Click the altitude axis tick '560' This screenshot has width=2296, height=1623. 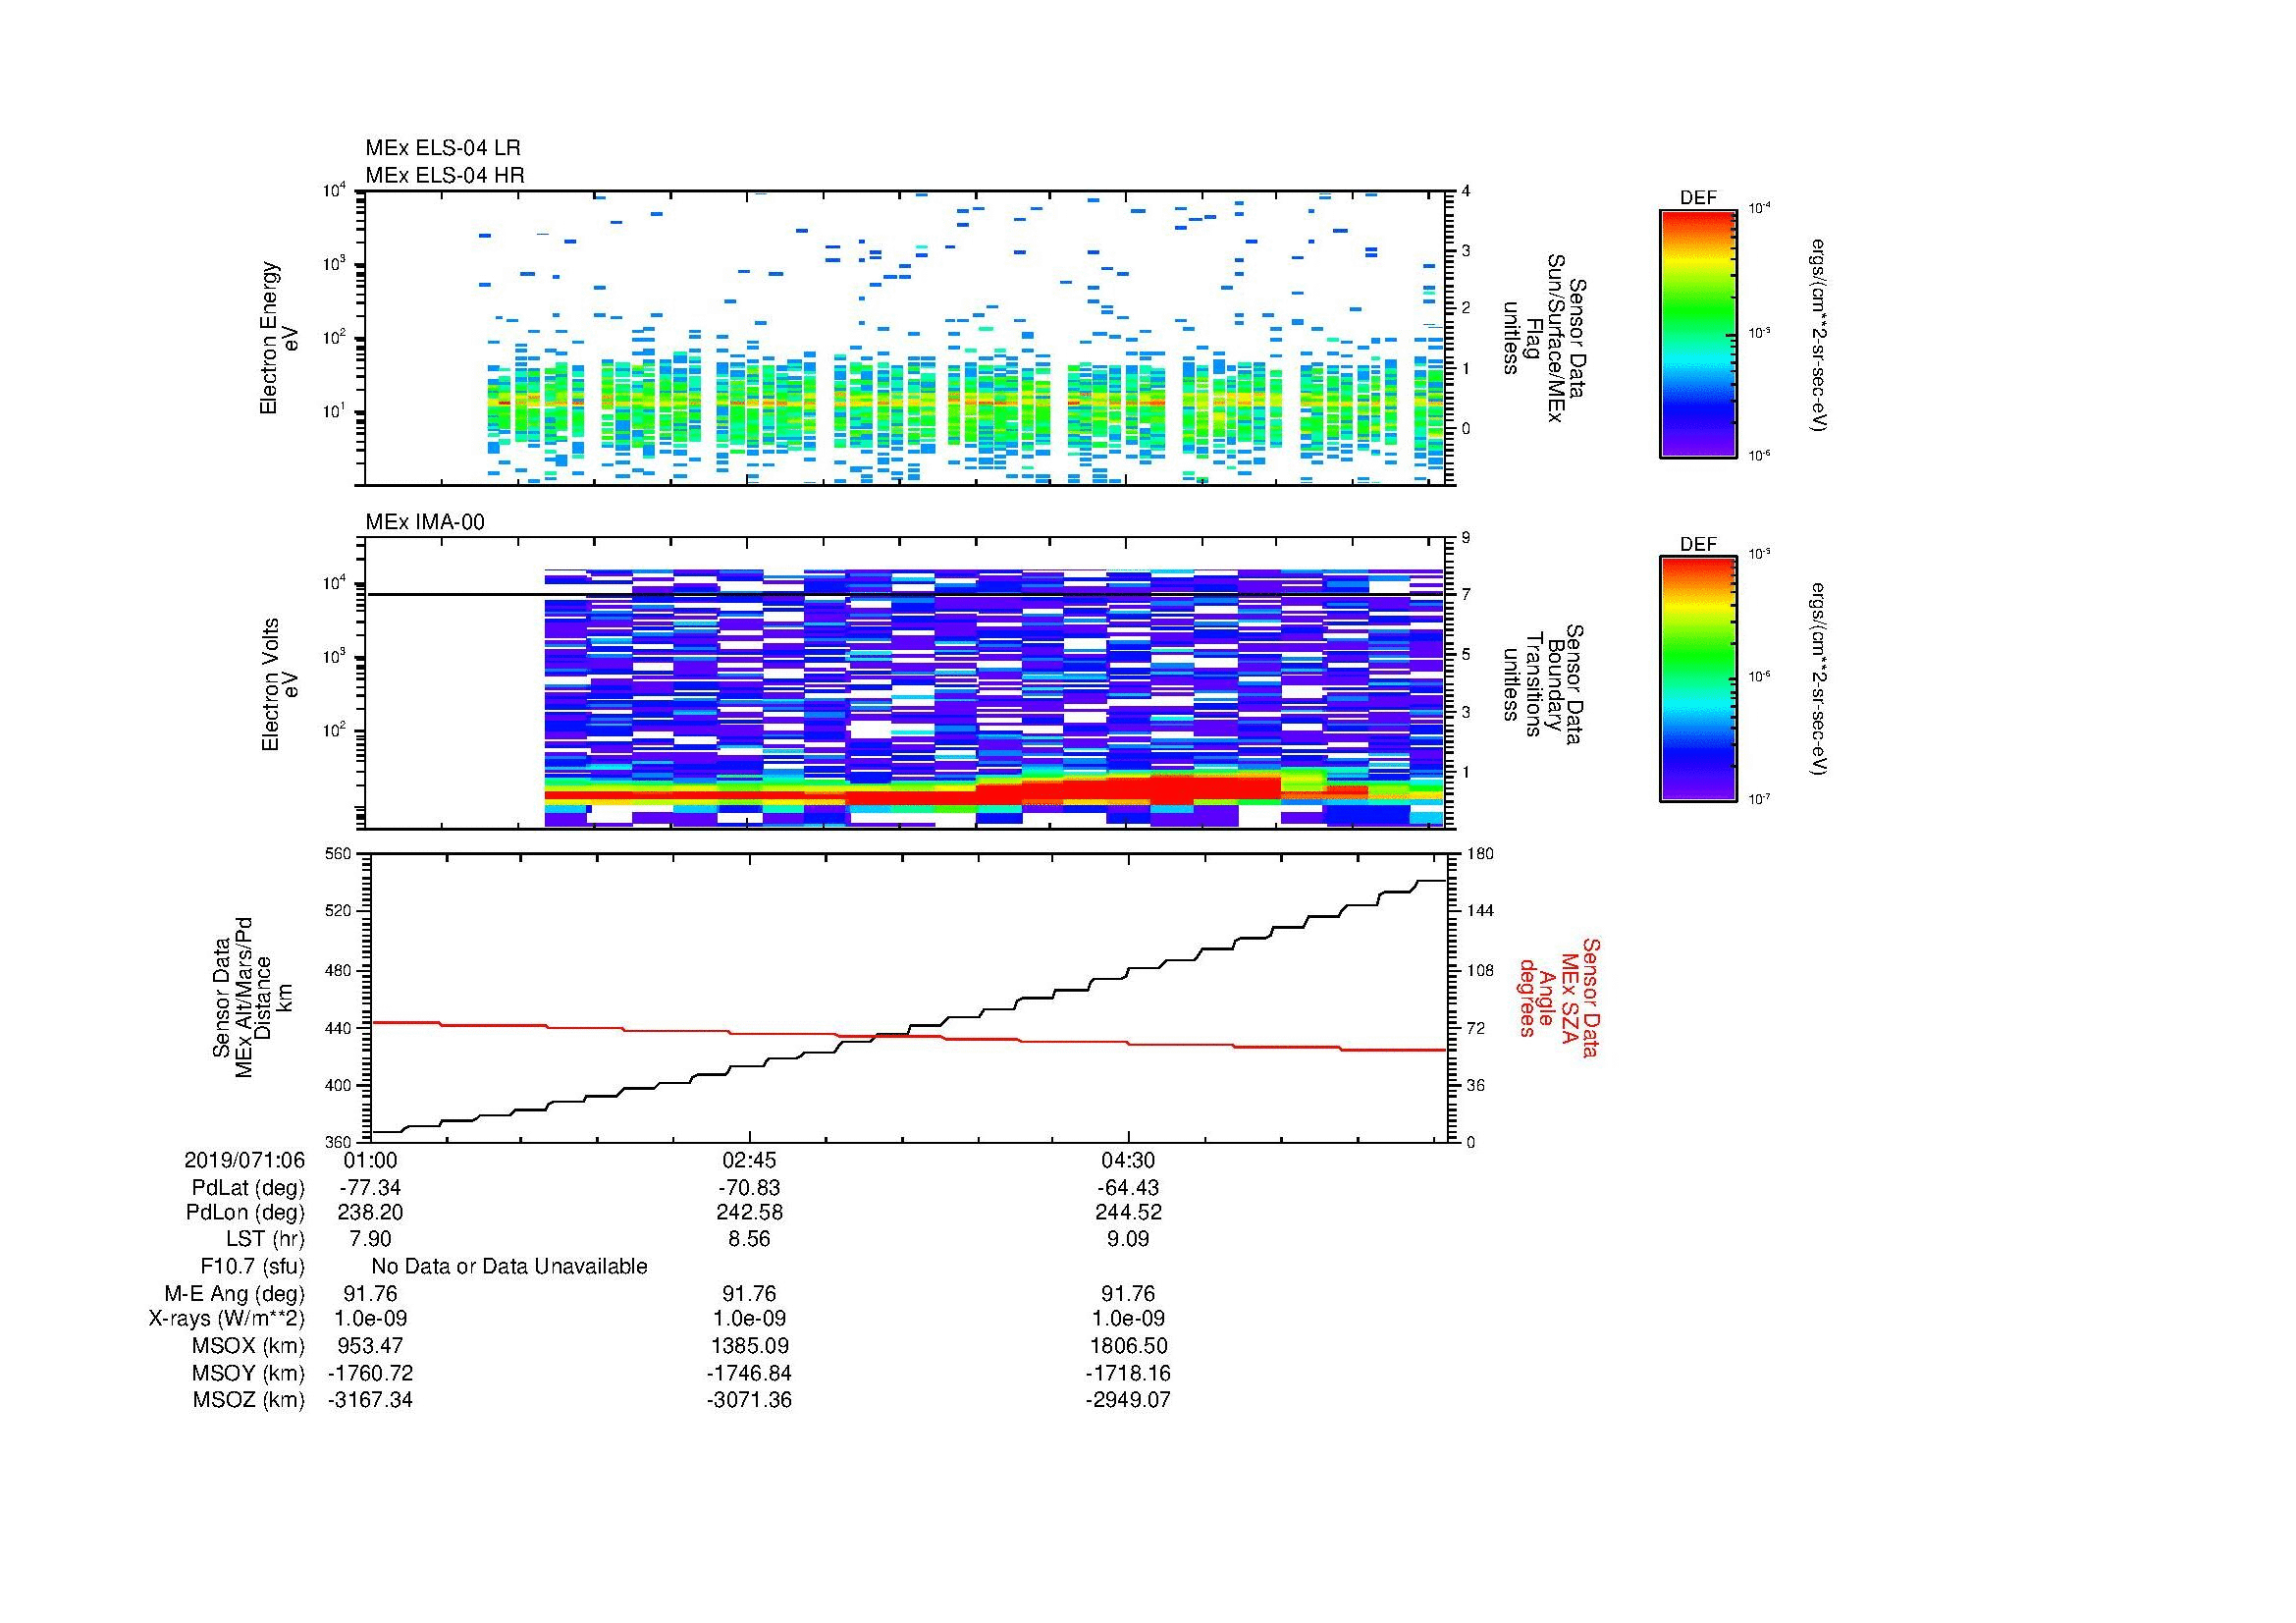tap(338, 854)
